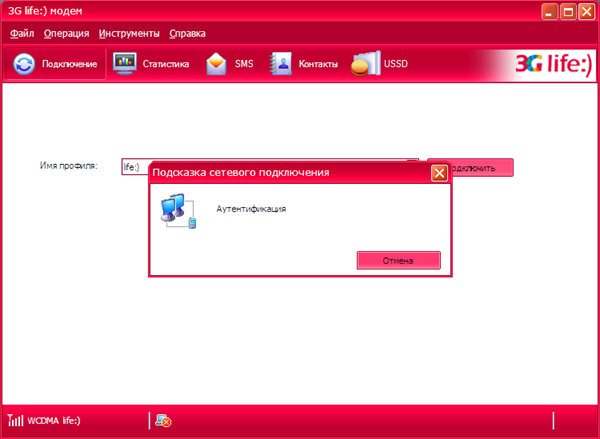
Task: Open the Справка help menu
Action: pos(187,33)
